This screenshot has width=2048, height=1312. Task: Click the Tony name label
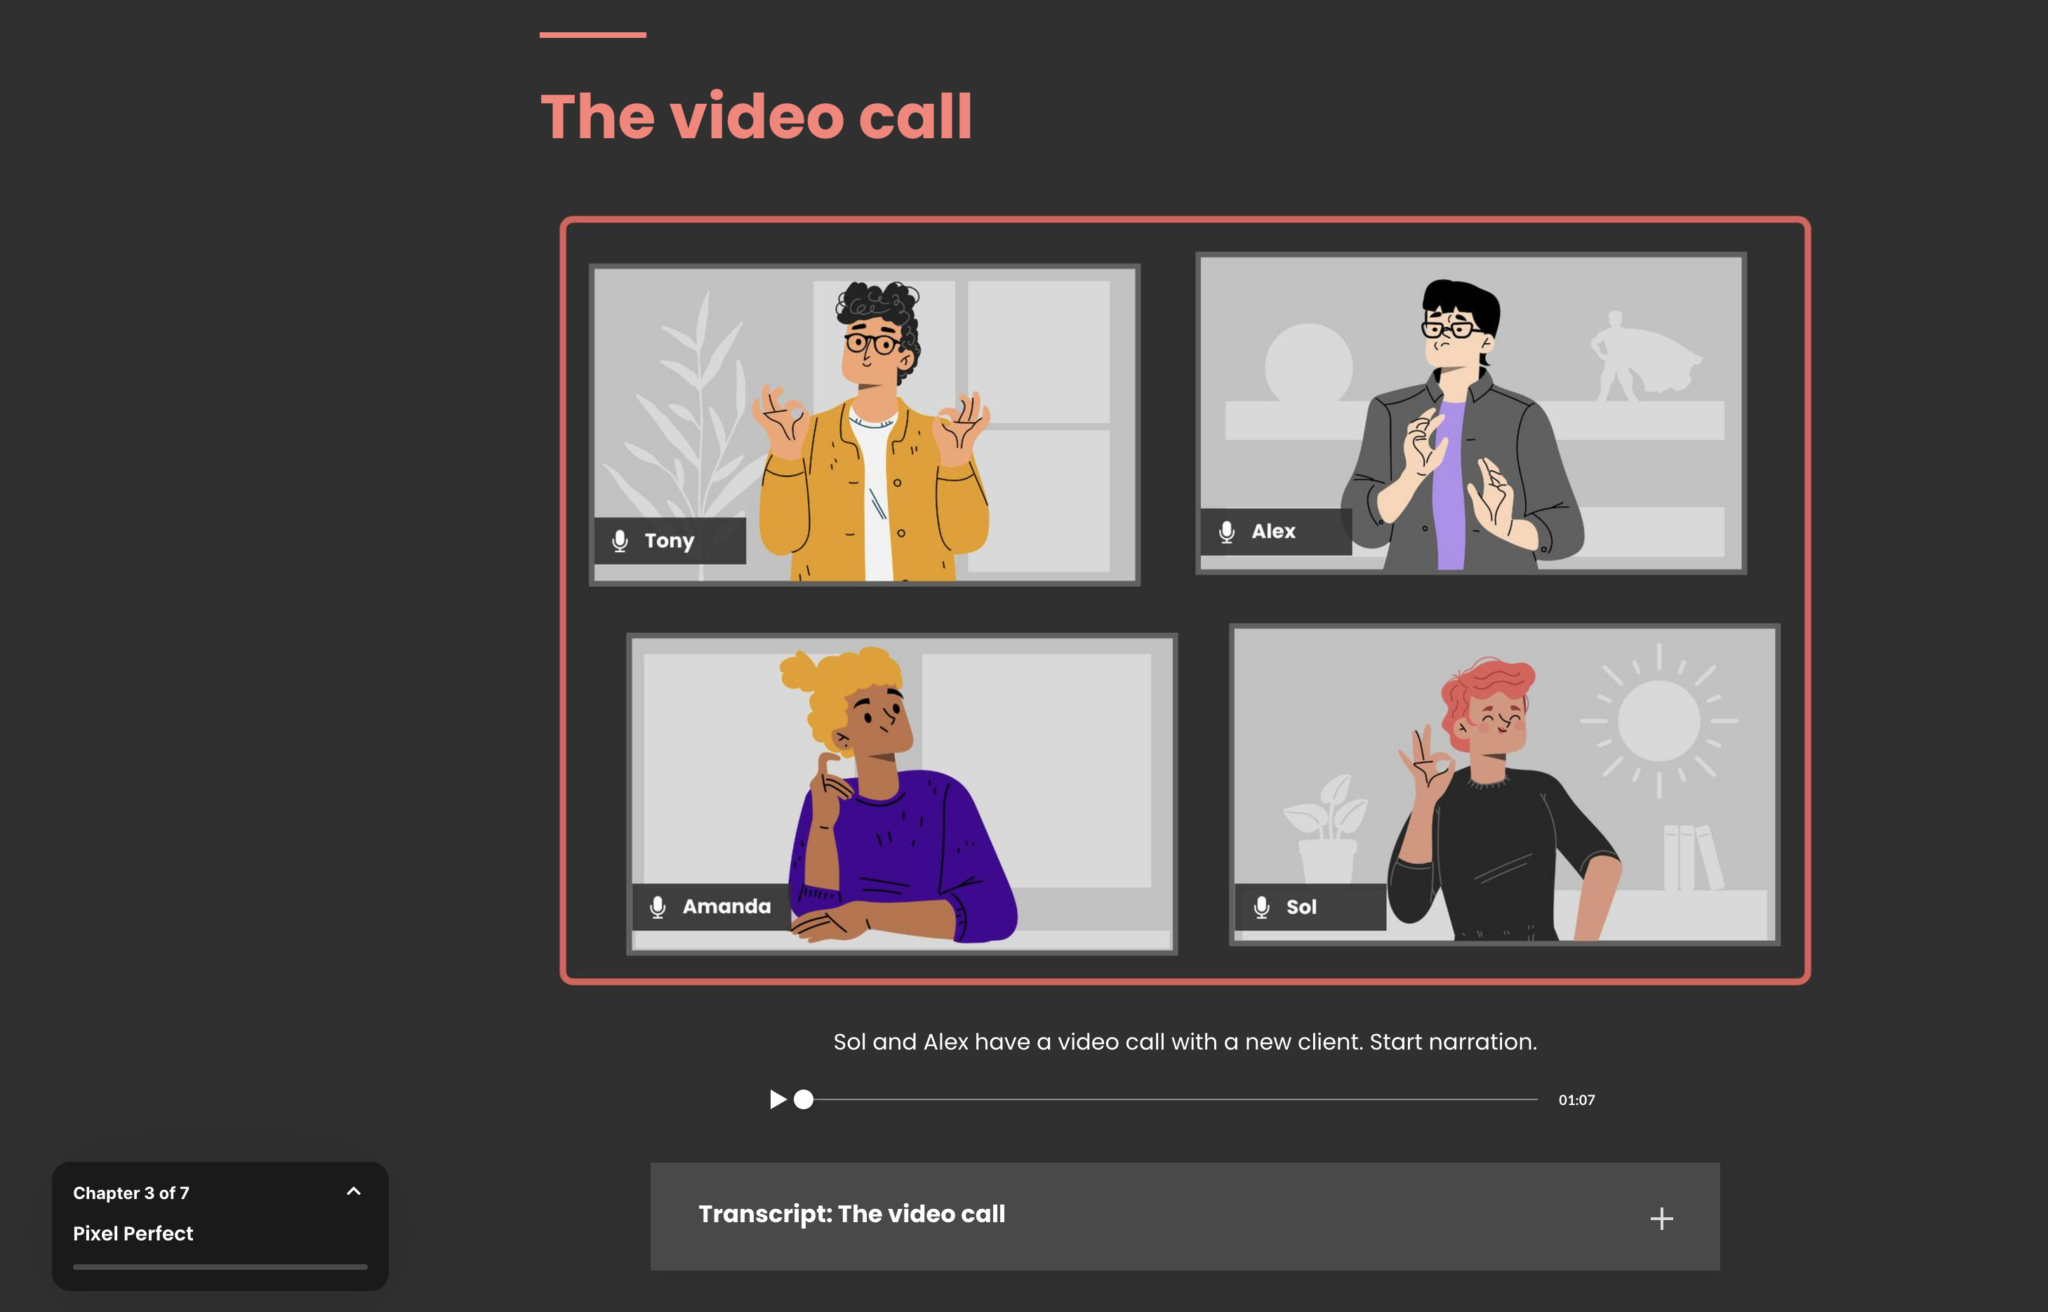(x=669, y=541)
